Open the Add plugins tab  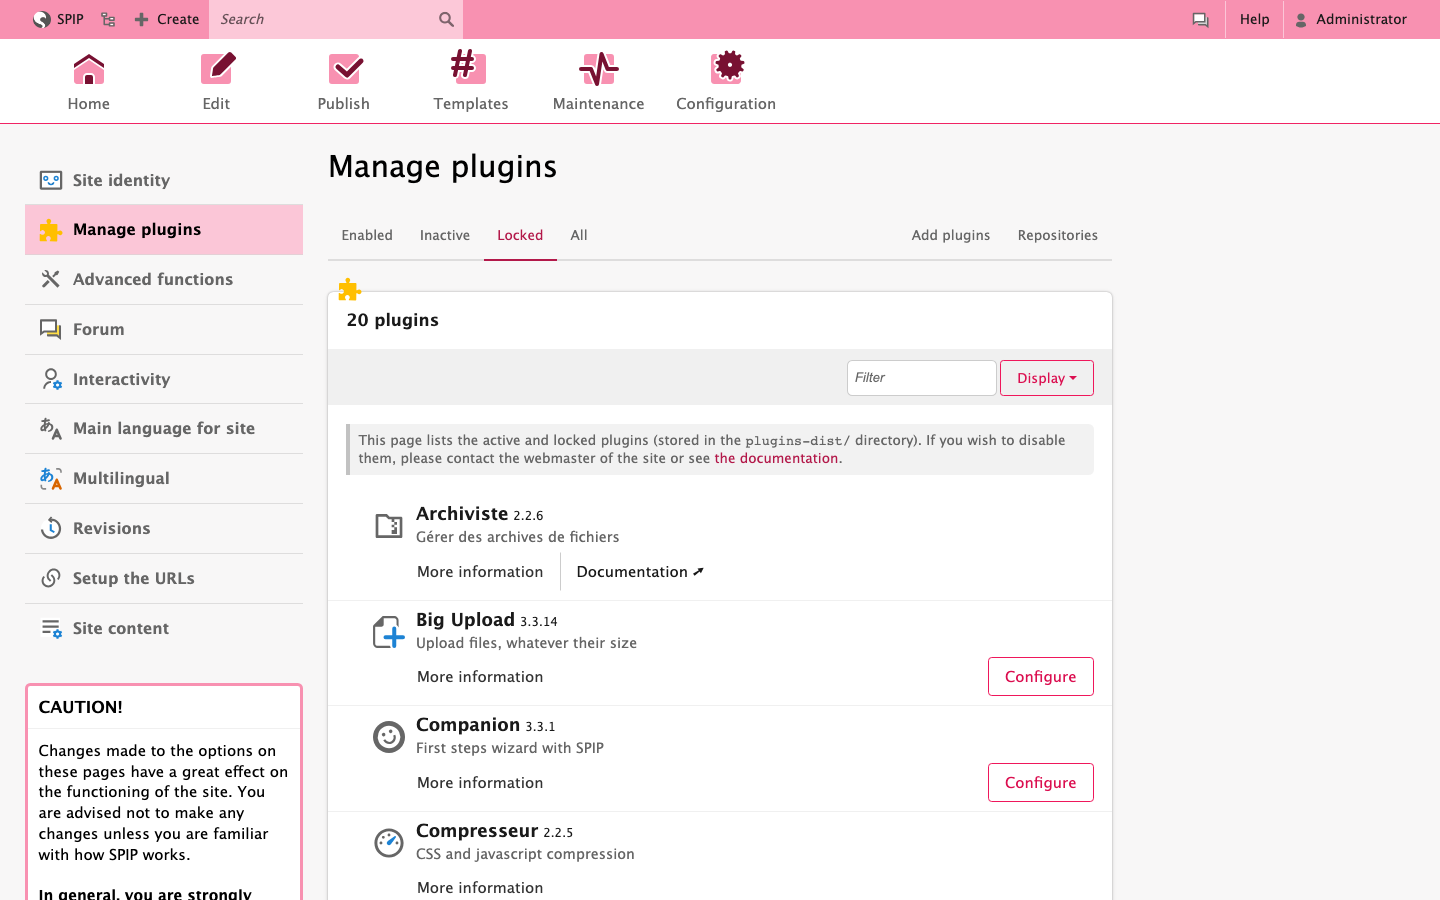[x=951, y=235]
